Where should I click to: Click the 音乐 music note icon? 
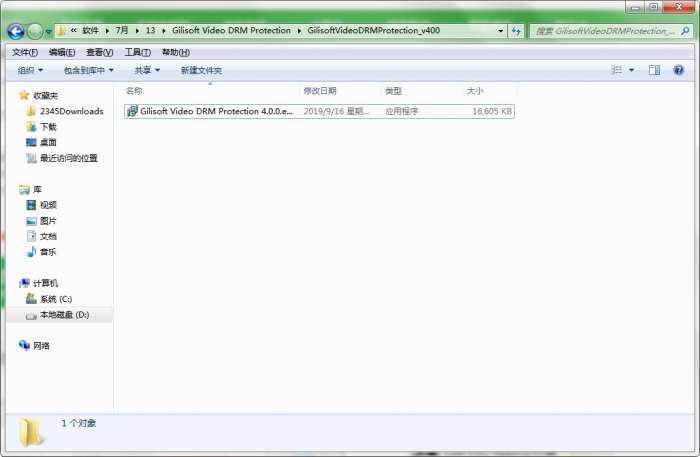pyautogui.click(x=31, y=252)
